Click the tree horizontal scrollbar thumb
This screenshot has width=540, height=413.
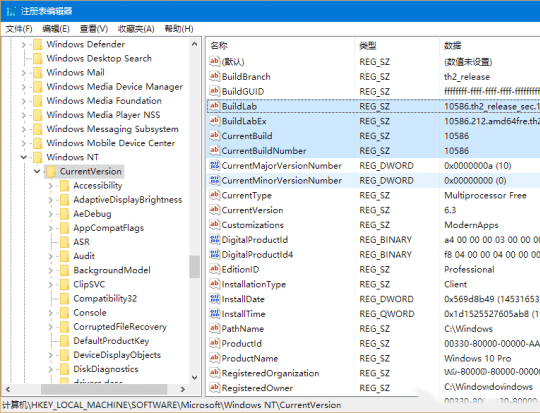(104, 389)
